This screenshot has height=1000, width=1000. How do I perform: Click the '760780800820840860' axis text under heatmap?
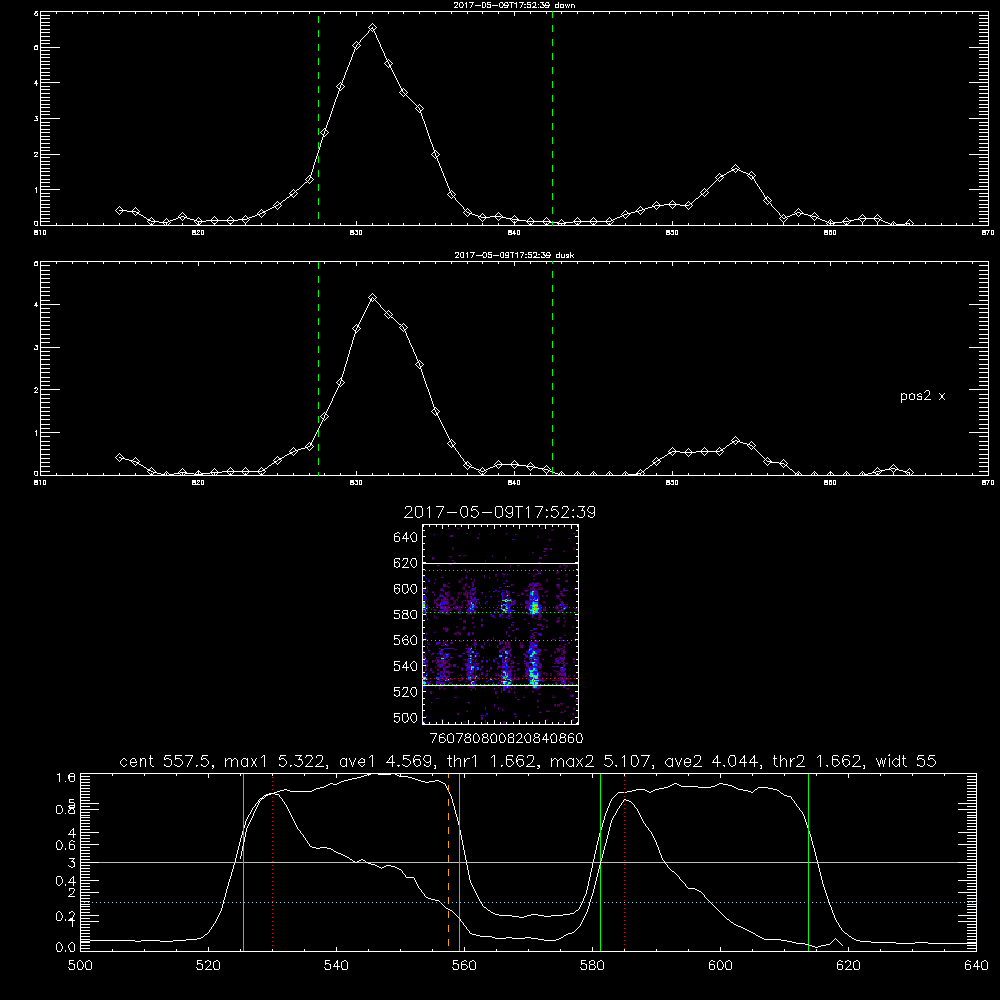click(506, 739)
